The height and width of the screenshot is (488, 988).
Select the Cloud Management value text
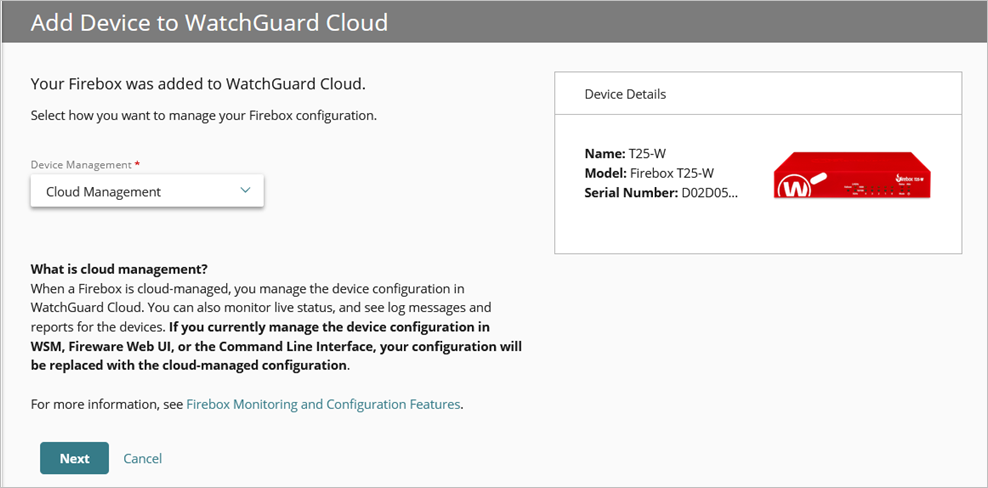click(x=103, y=191)
